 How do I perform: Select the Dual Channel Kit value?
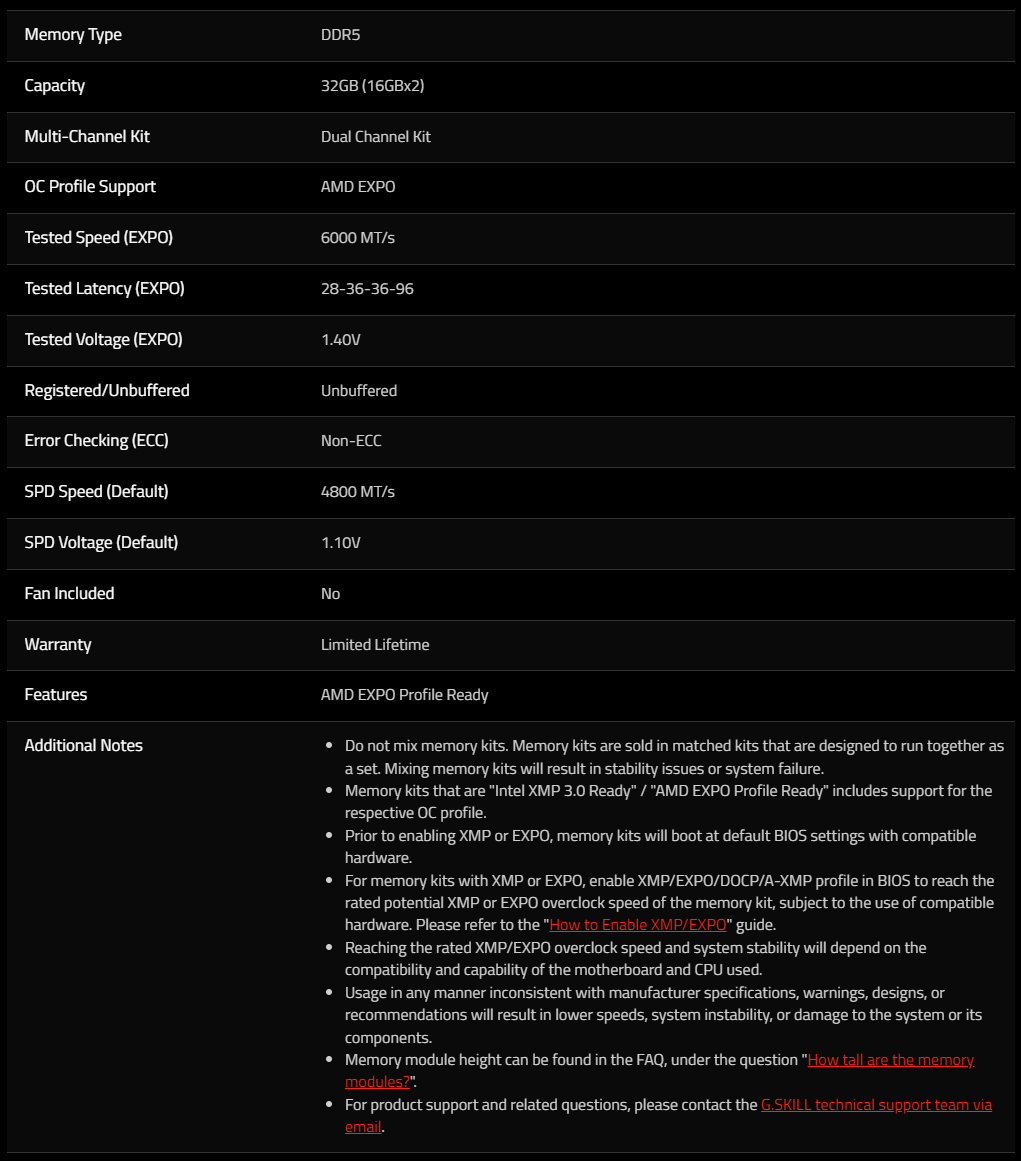pyautogui.click(x=375, y=137)
